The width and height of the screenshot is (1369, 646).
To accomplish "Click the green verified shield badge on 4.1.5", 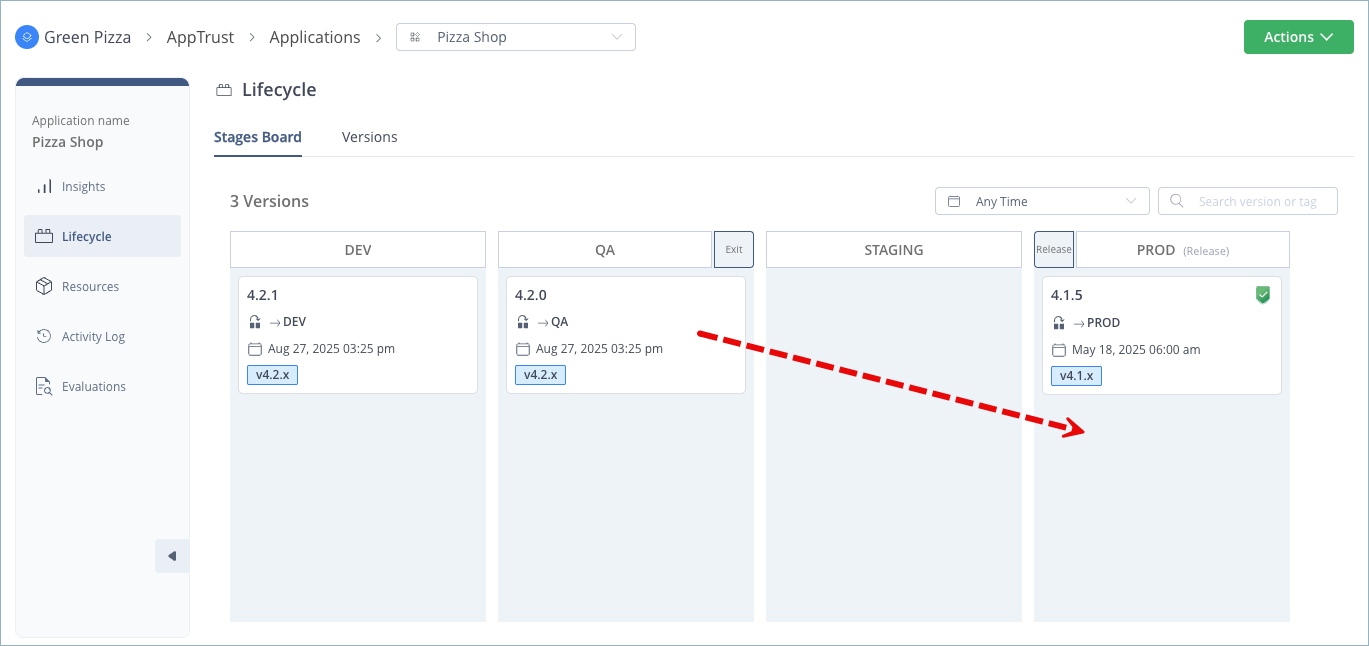I will (1262, 295).
